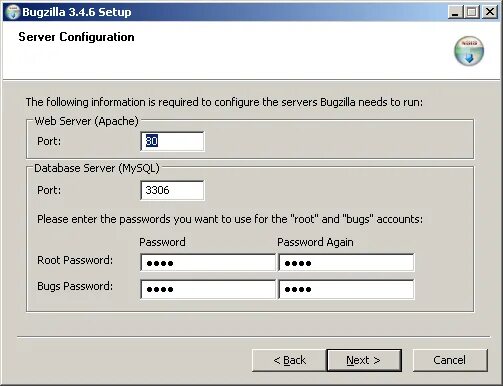Screen dimensions: 503x386
Task: Click the maximize window button
Action: pos(472,12)
